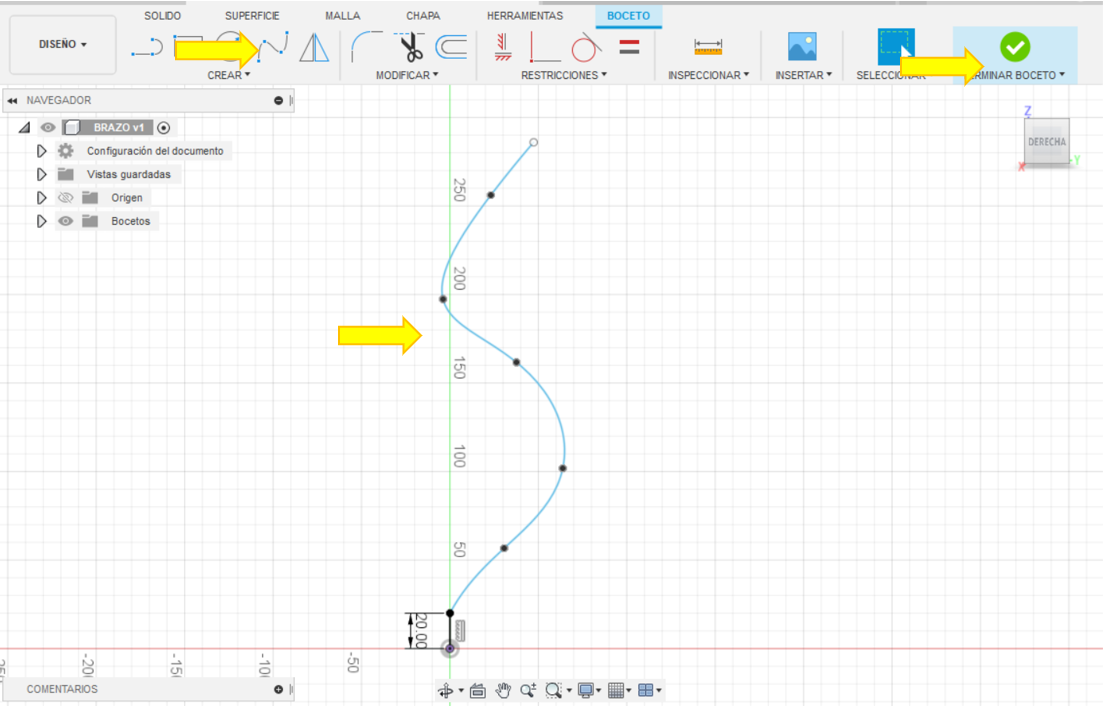Open the INSERTAR dropdown menu

[803, 75]
